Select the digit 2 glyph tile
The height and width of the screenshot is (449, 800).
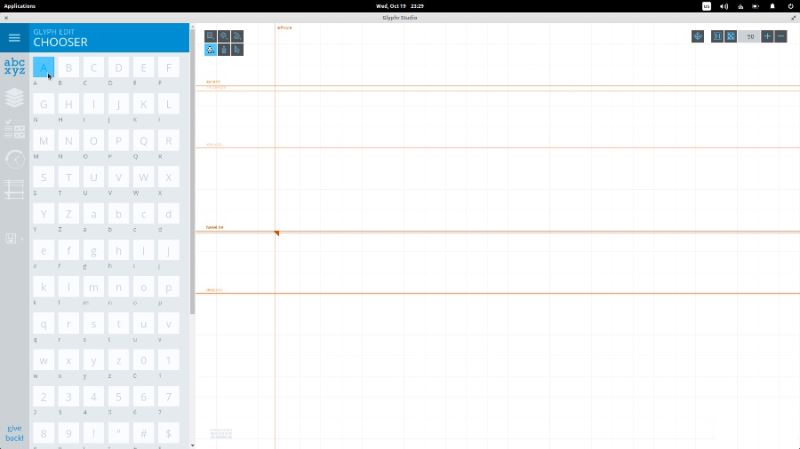43,397
